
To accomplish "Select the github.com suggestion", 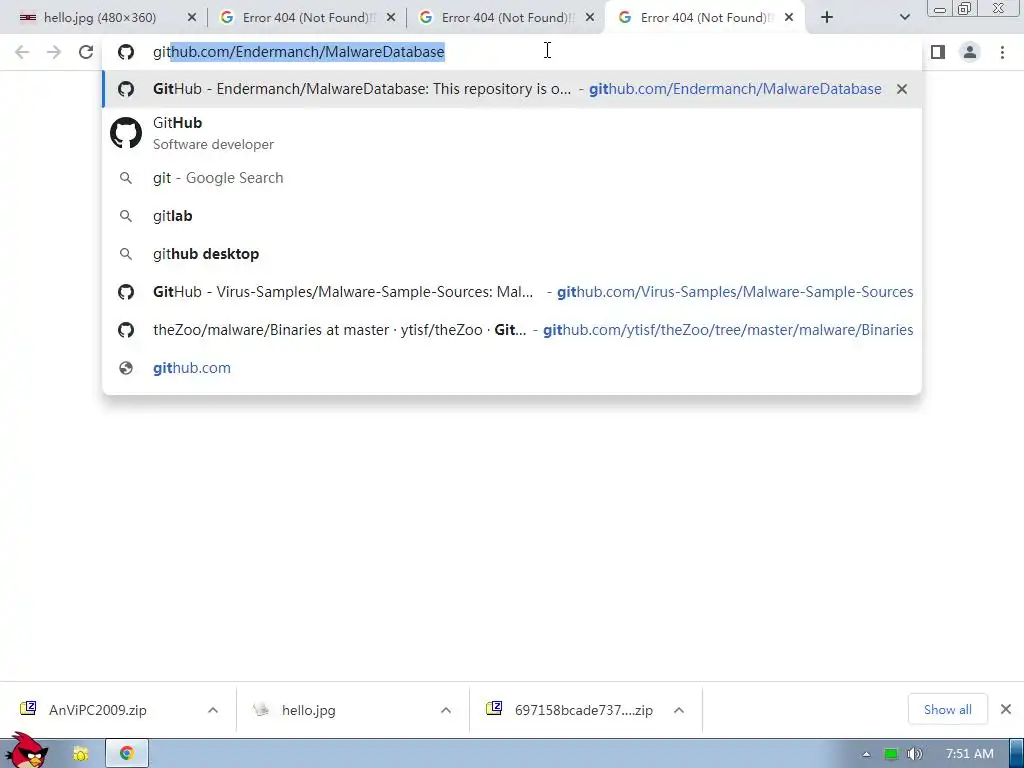I will [x=512, y=368].
